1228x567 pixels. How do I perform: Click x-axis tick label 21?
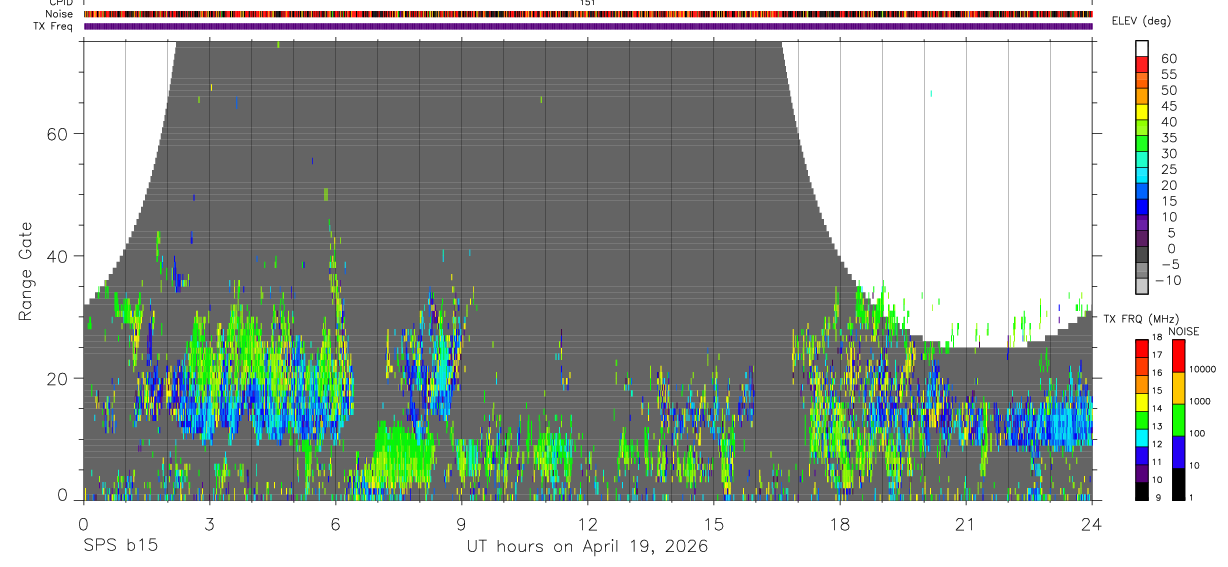click(x=965, y=523)
